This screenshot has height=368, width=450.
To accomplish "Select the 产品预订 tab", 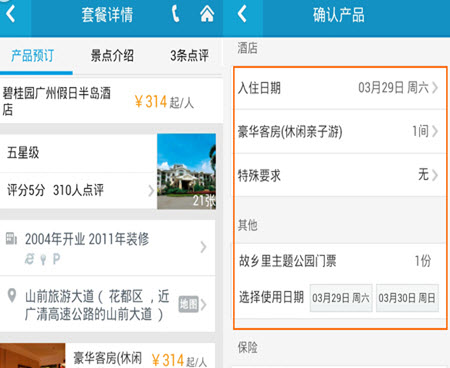I will [x=32, y=56].
